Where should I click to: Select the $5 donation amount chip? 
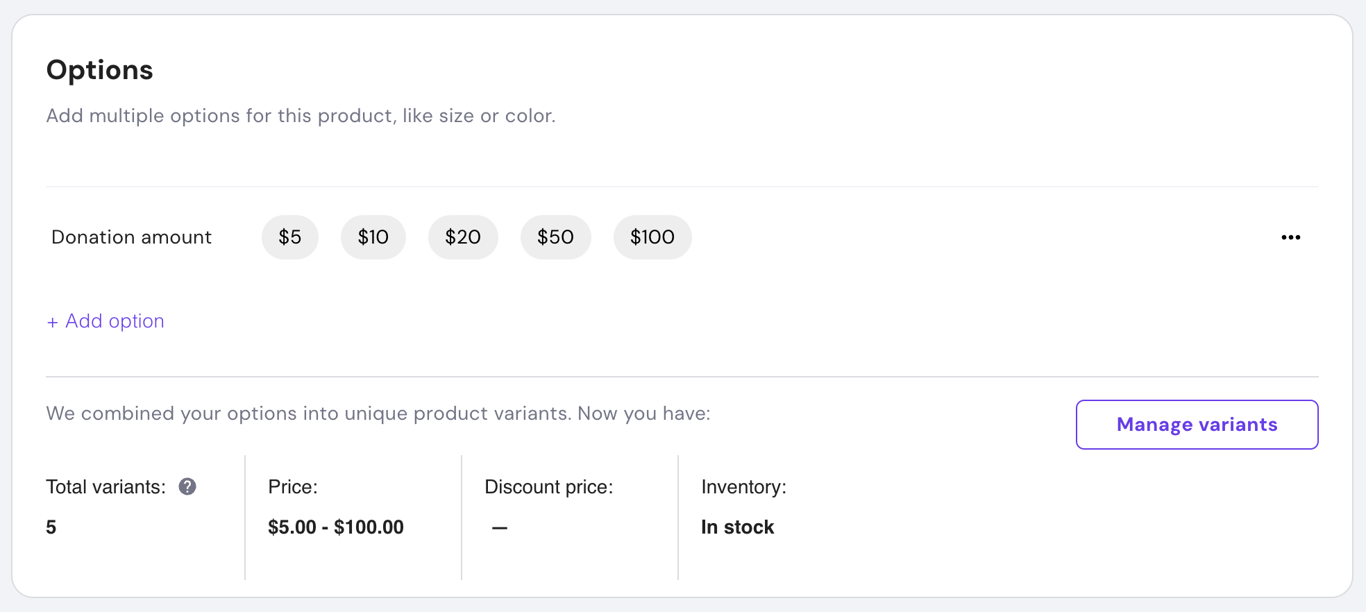click(290, 237)
